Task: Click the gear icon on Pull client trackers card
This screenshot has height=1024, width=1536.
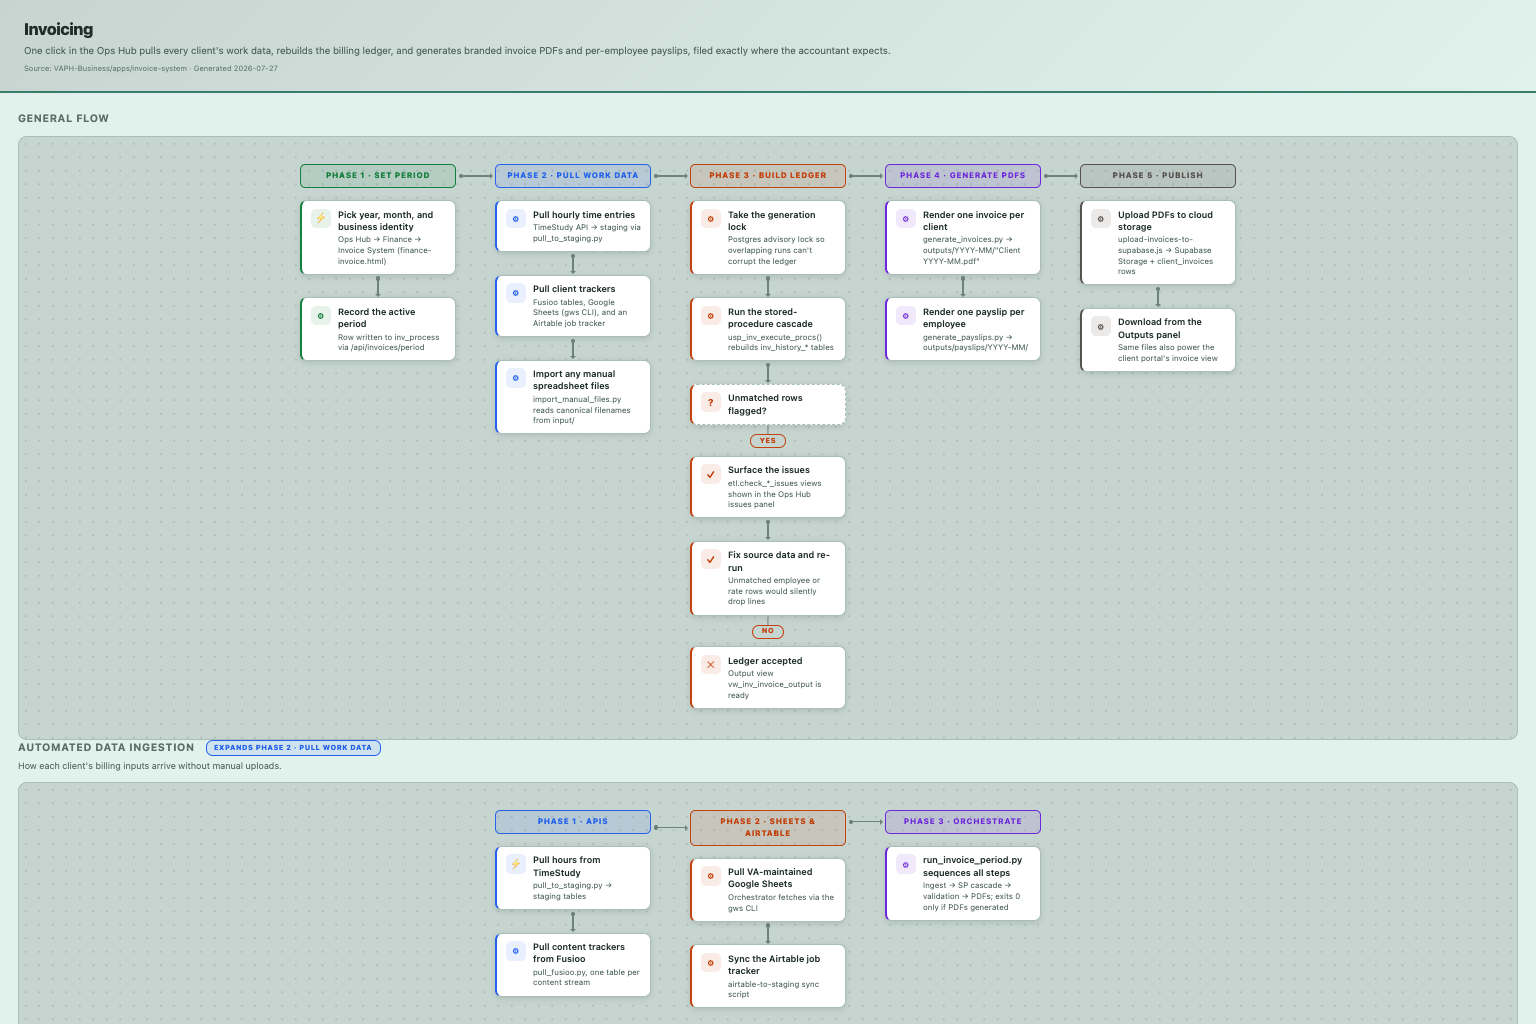Action: click(516, 292)
